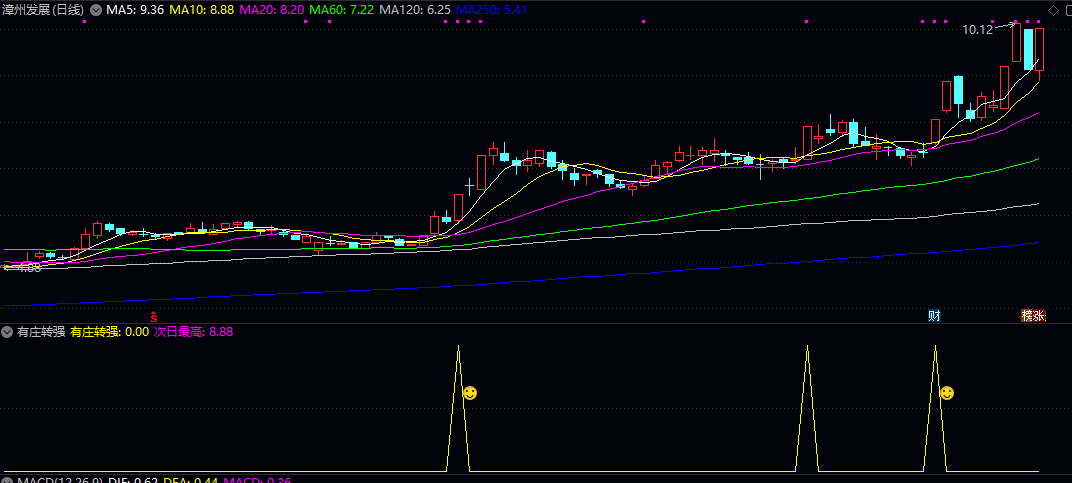This screenshot has height=483, width=1072.
Task: Click the 10.12 high price label
Action: (977, 29)
